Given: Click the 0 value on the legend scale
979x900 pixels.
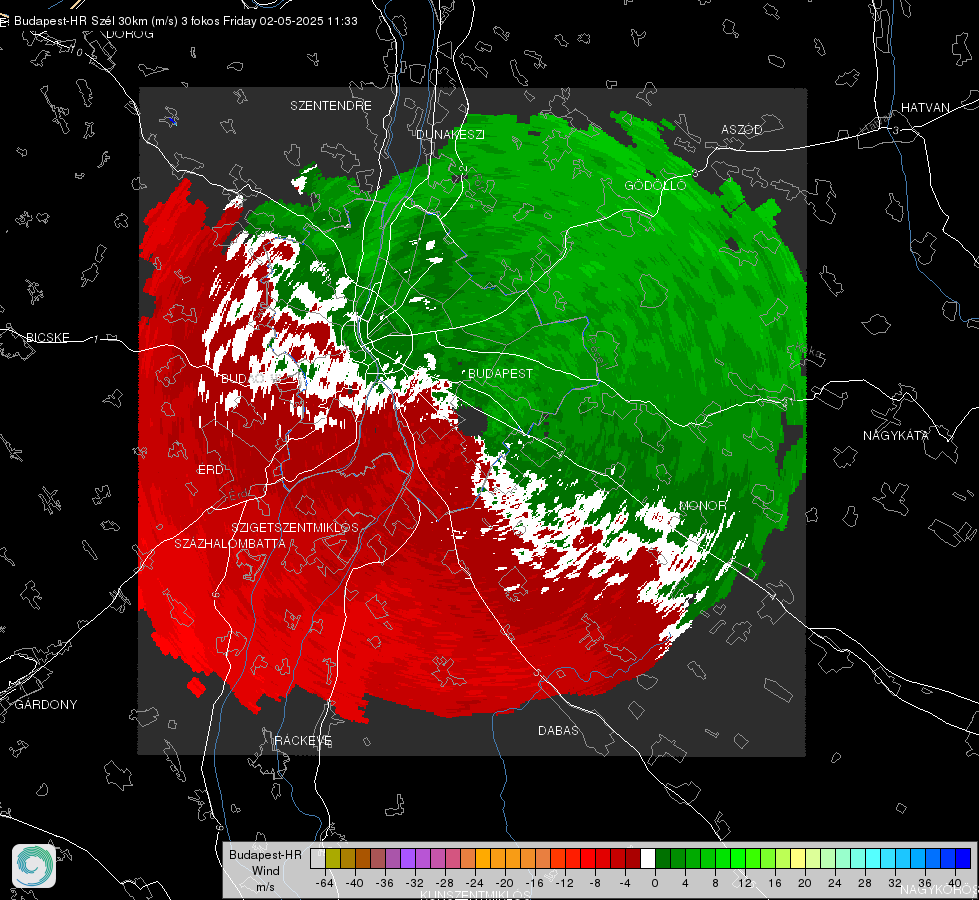Looking at the screenshot, I should [655, 883].
